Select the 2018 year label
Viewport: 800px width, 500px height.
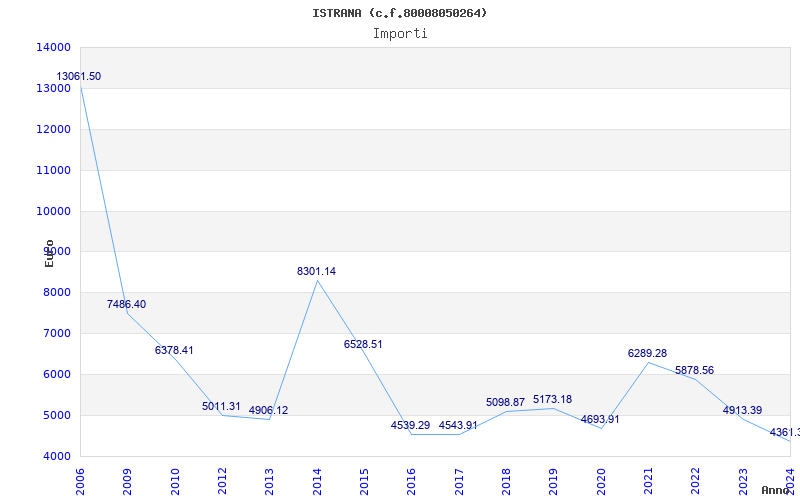point(506,482)
